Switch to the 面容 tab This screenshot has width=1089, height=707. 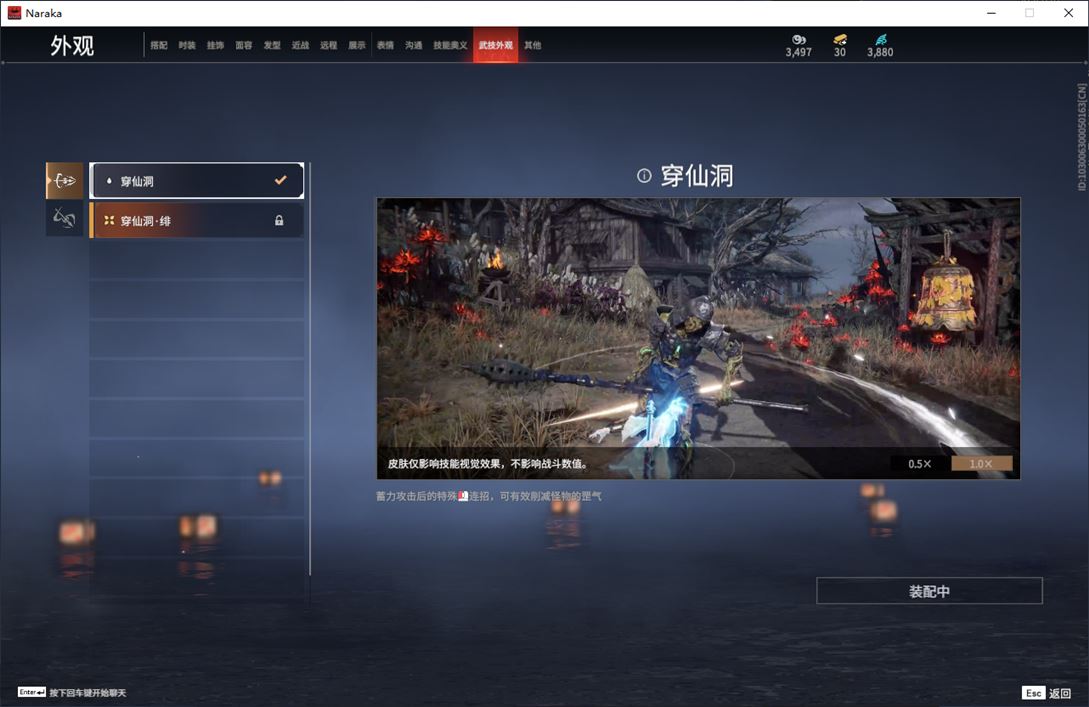click(x=244, y=45)
